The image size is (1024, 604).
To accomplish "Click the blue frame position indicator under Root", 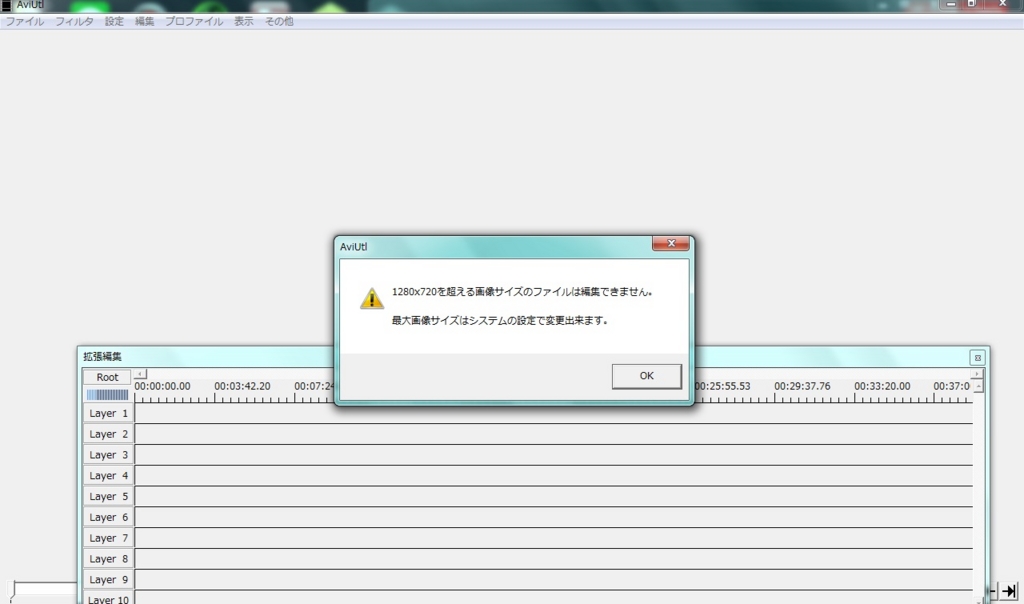I will pos(107,394).
